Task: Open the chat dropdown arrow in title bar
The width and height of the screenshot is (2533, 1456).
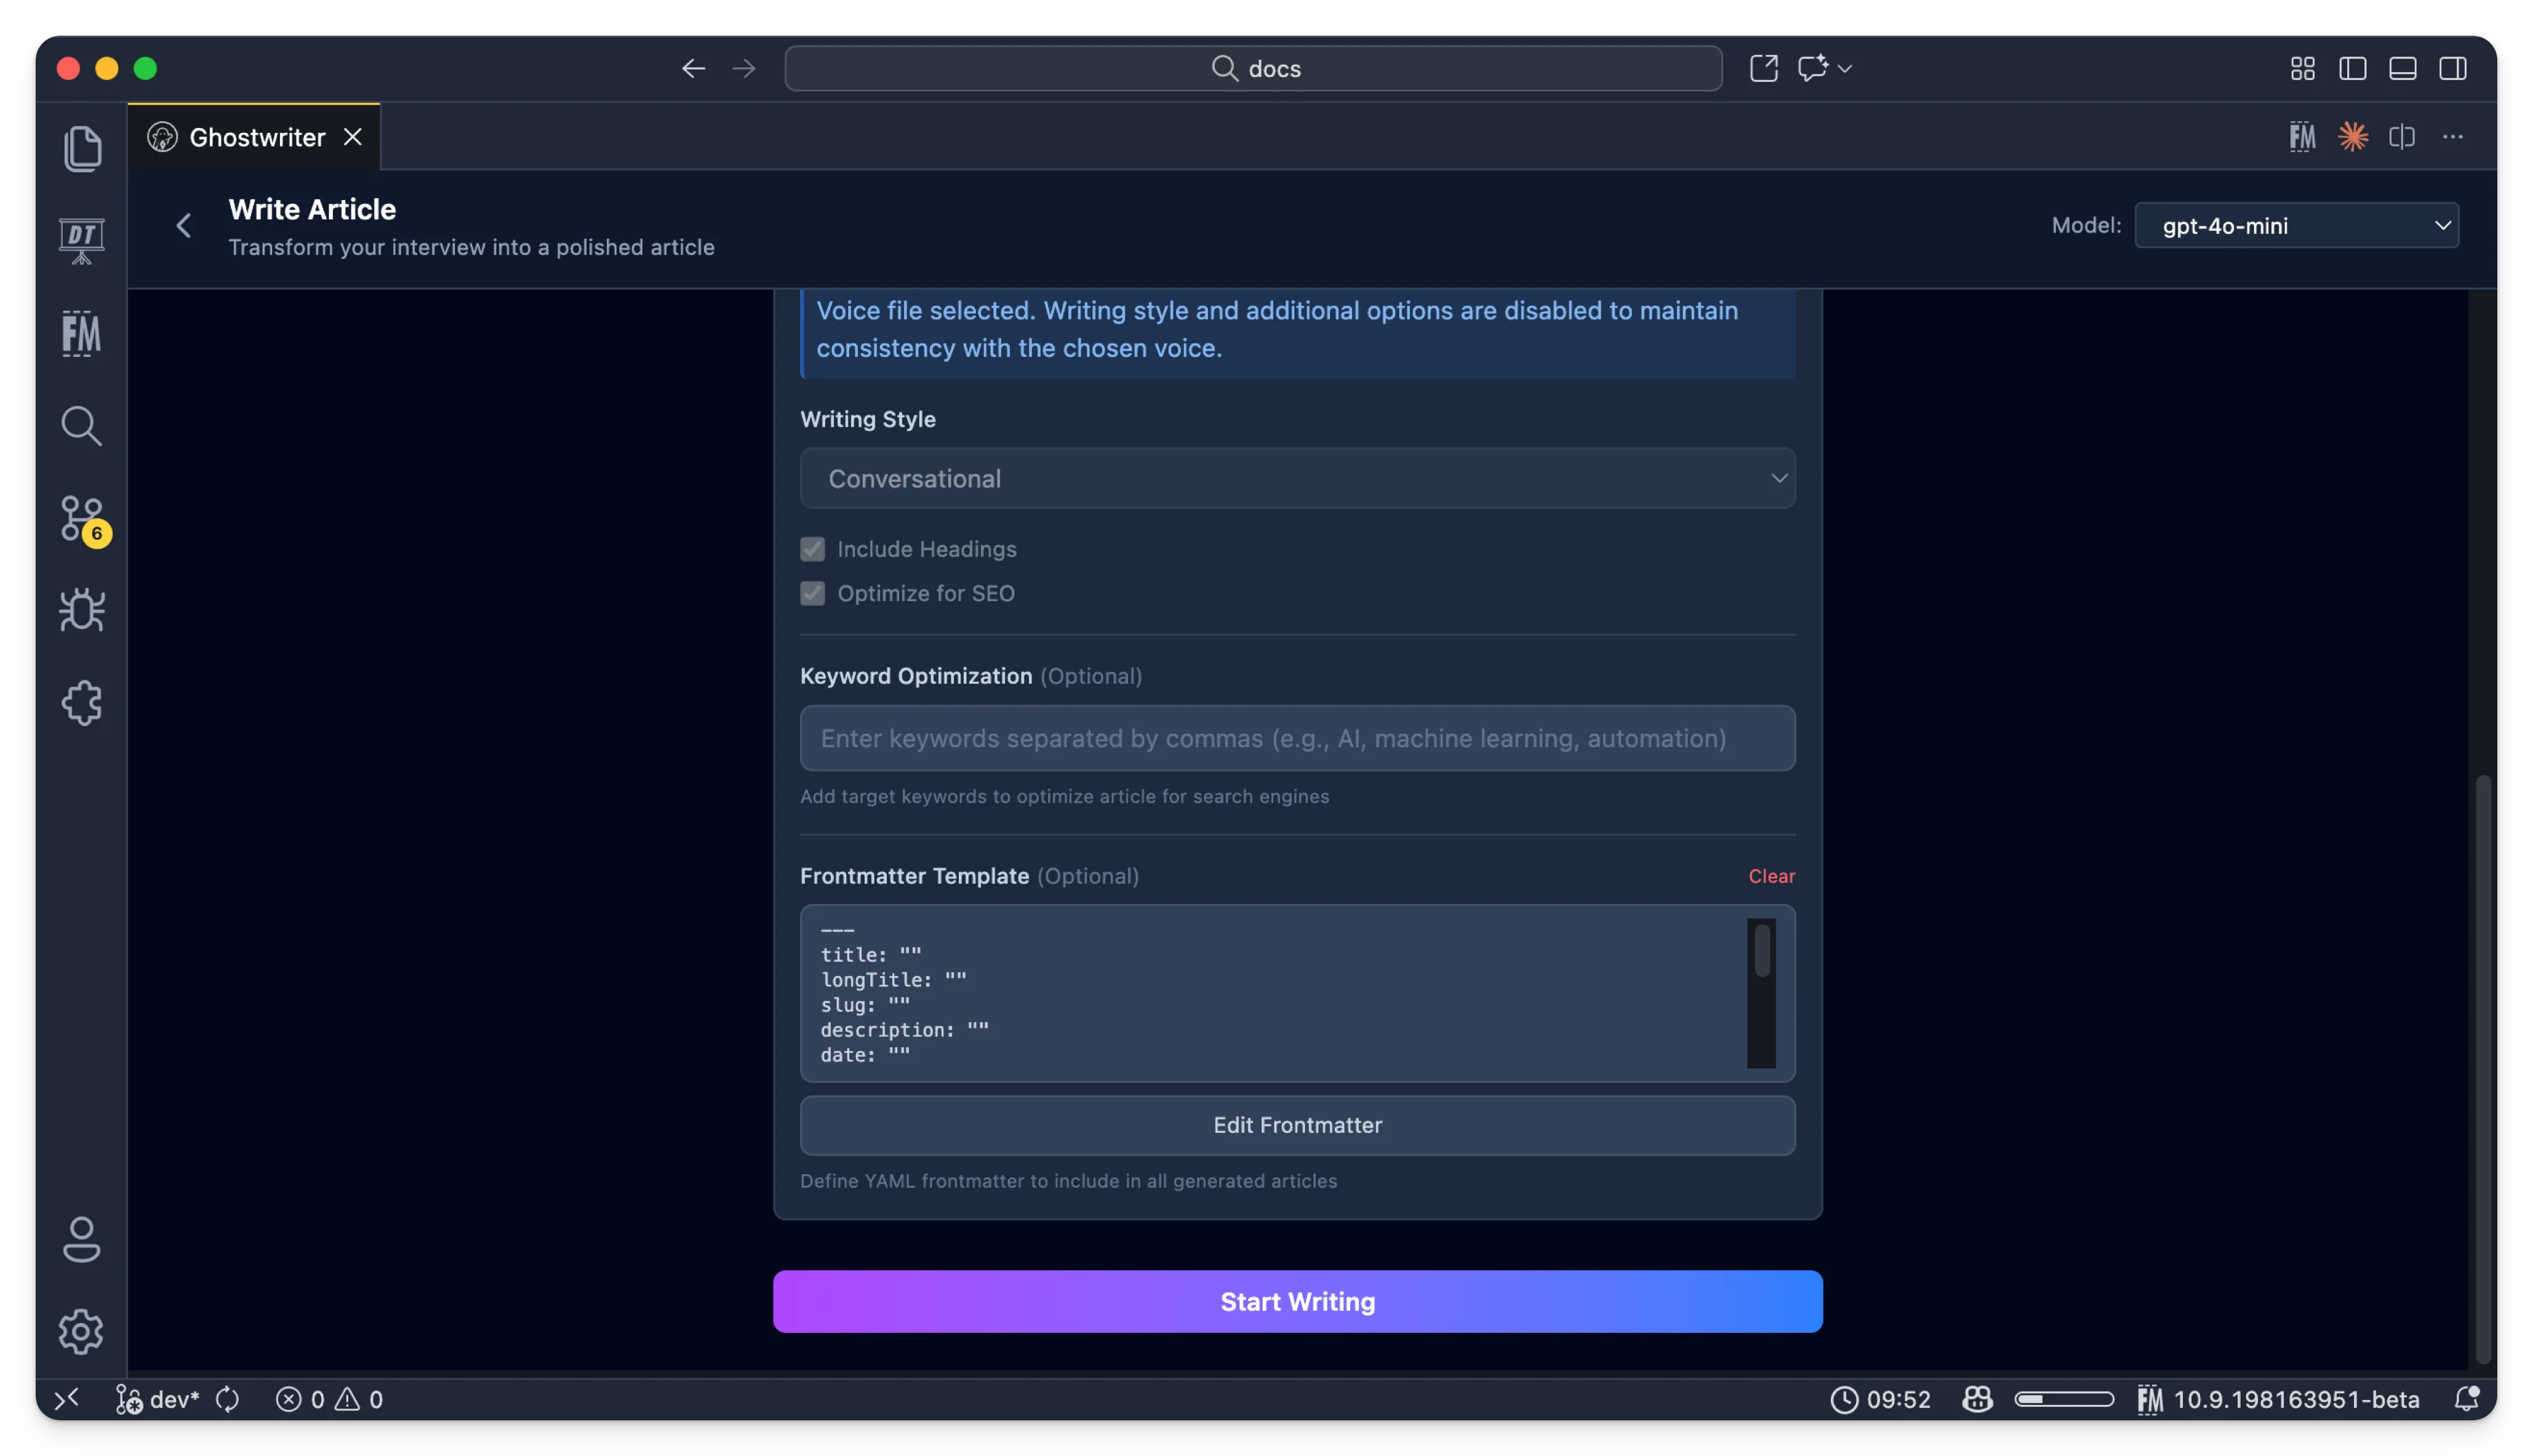Action: [1845, 69]
